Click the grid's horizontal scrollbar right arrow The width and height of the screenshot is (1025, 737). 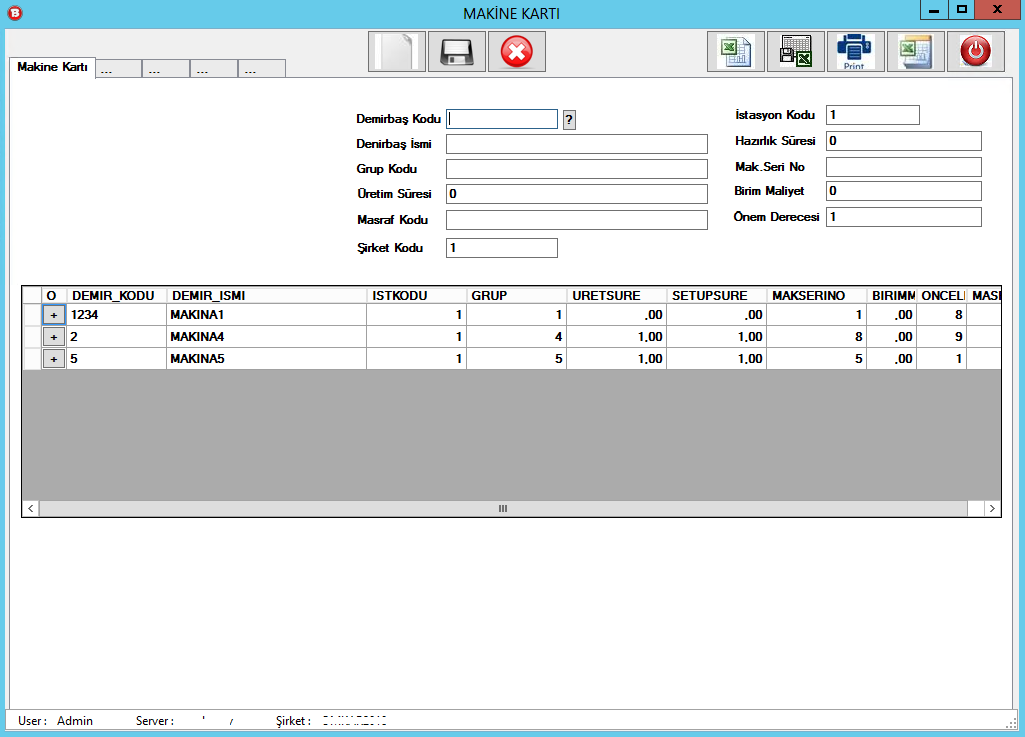click(x=991, y=509)
